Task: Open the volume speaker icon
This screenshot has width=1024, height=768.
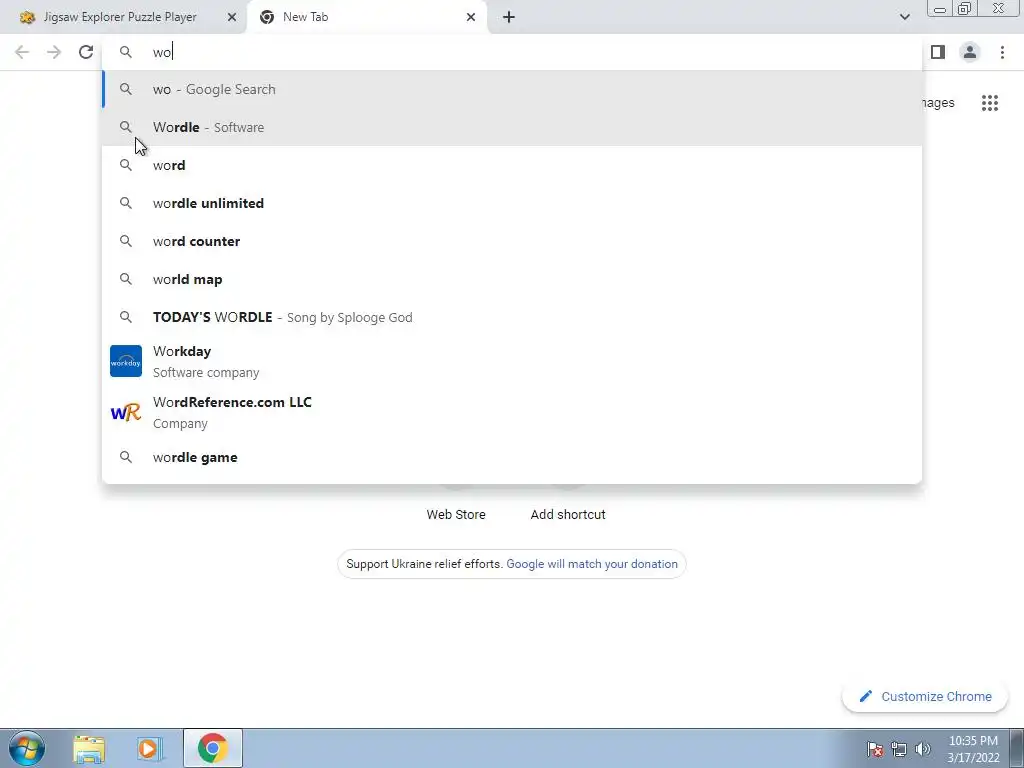Action: coord(923,749)
